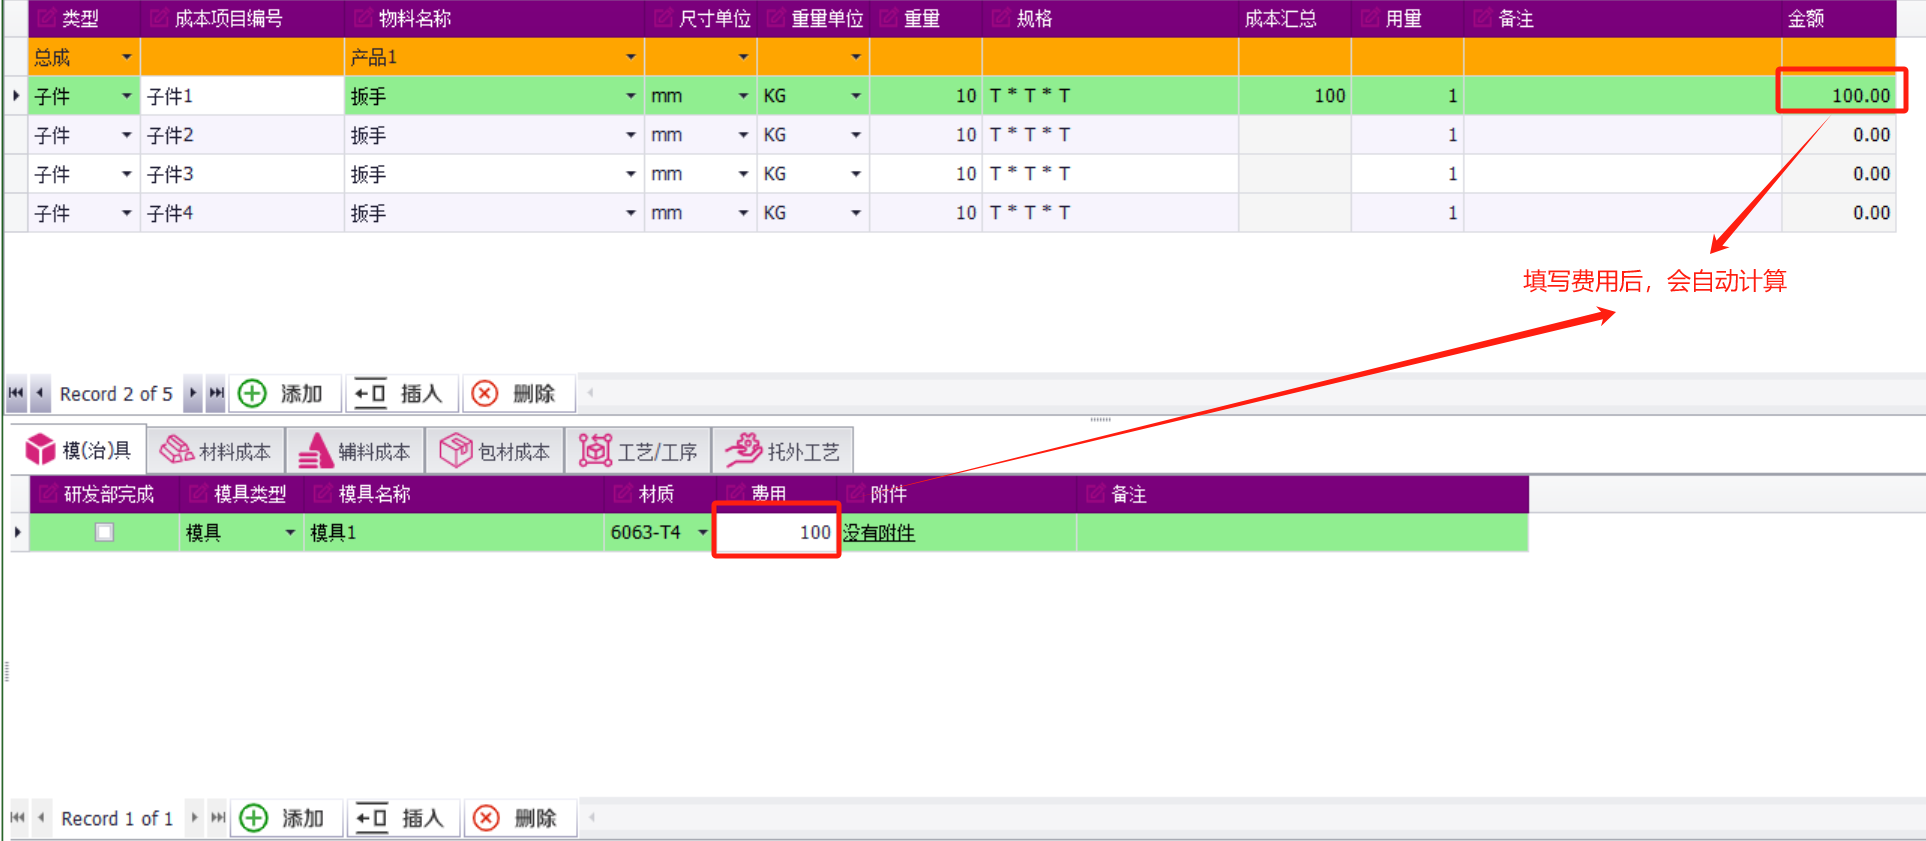Click the 插入 button in the lower toolbar
Viewport: 1926px width, 841px height.
[402, 819]
